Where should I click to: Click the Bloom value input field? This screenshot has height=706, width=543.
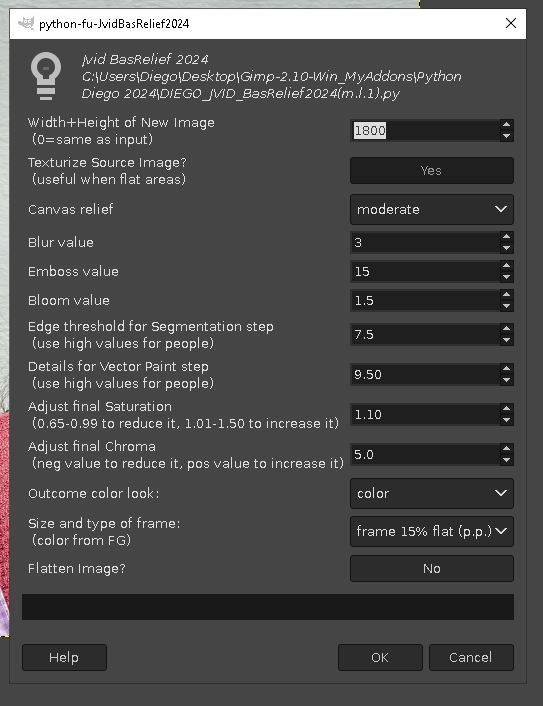coord(425,300)
